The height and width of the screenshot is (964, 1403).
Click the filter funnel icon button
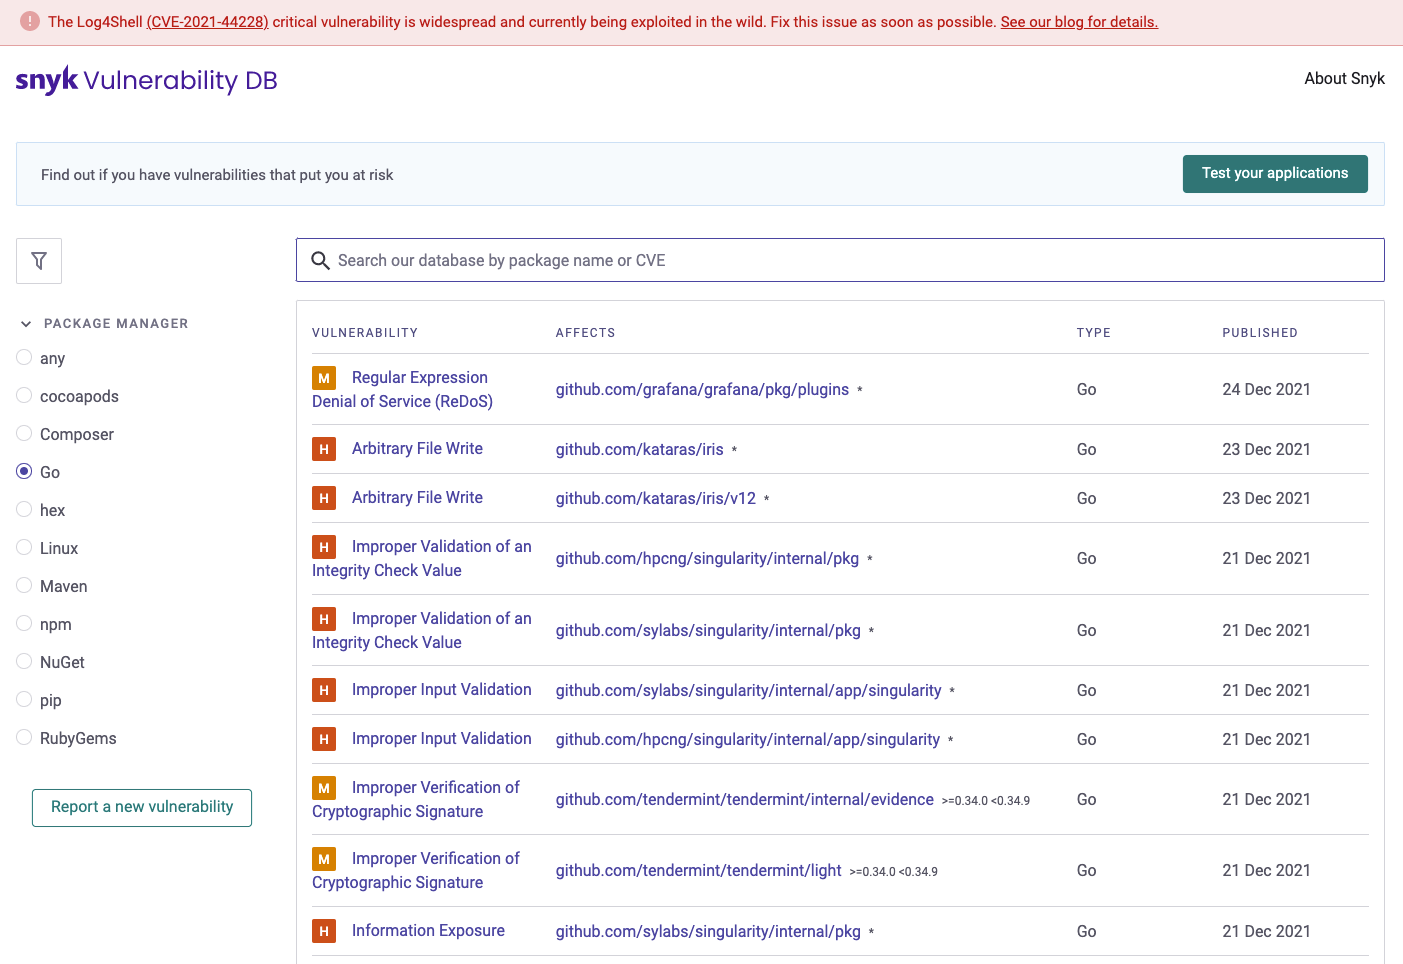39,261
